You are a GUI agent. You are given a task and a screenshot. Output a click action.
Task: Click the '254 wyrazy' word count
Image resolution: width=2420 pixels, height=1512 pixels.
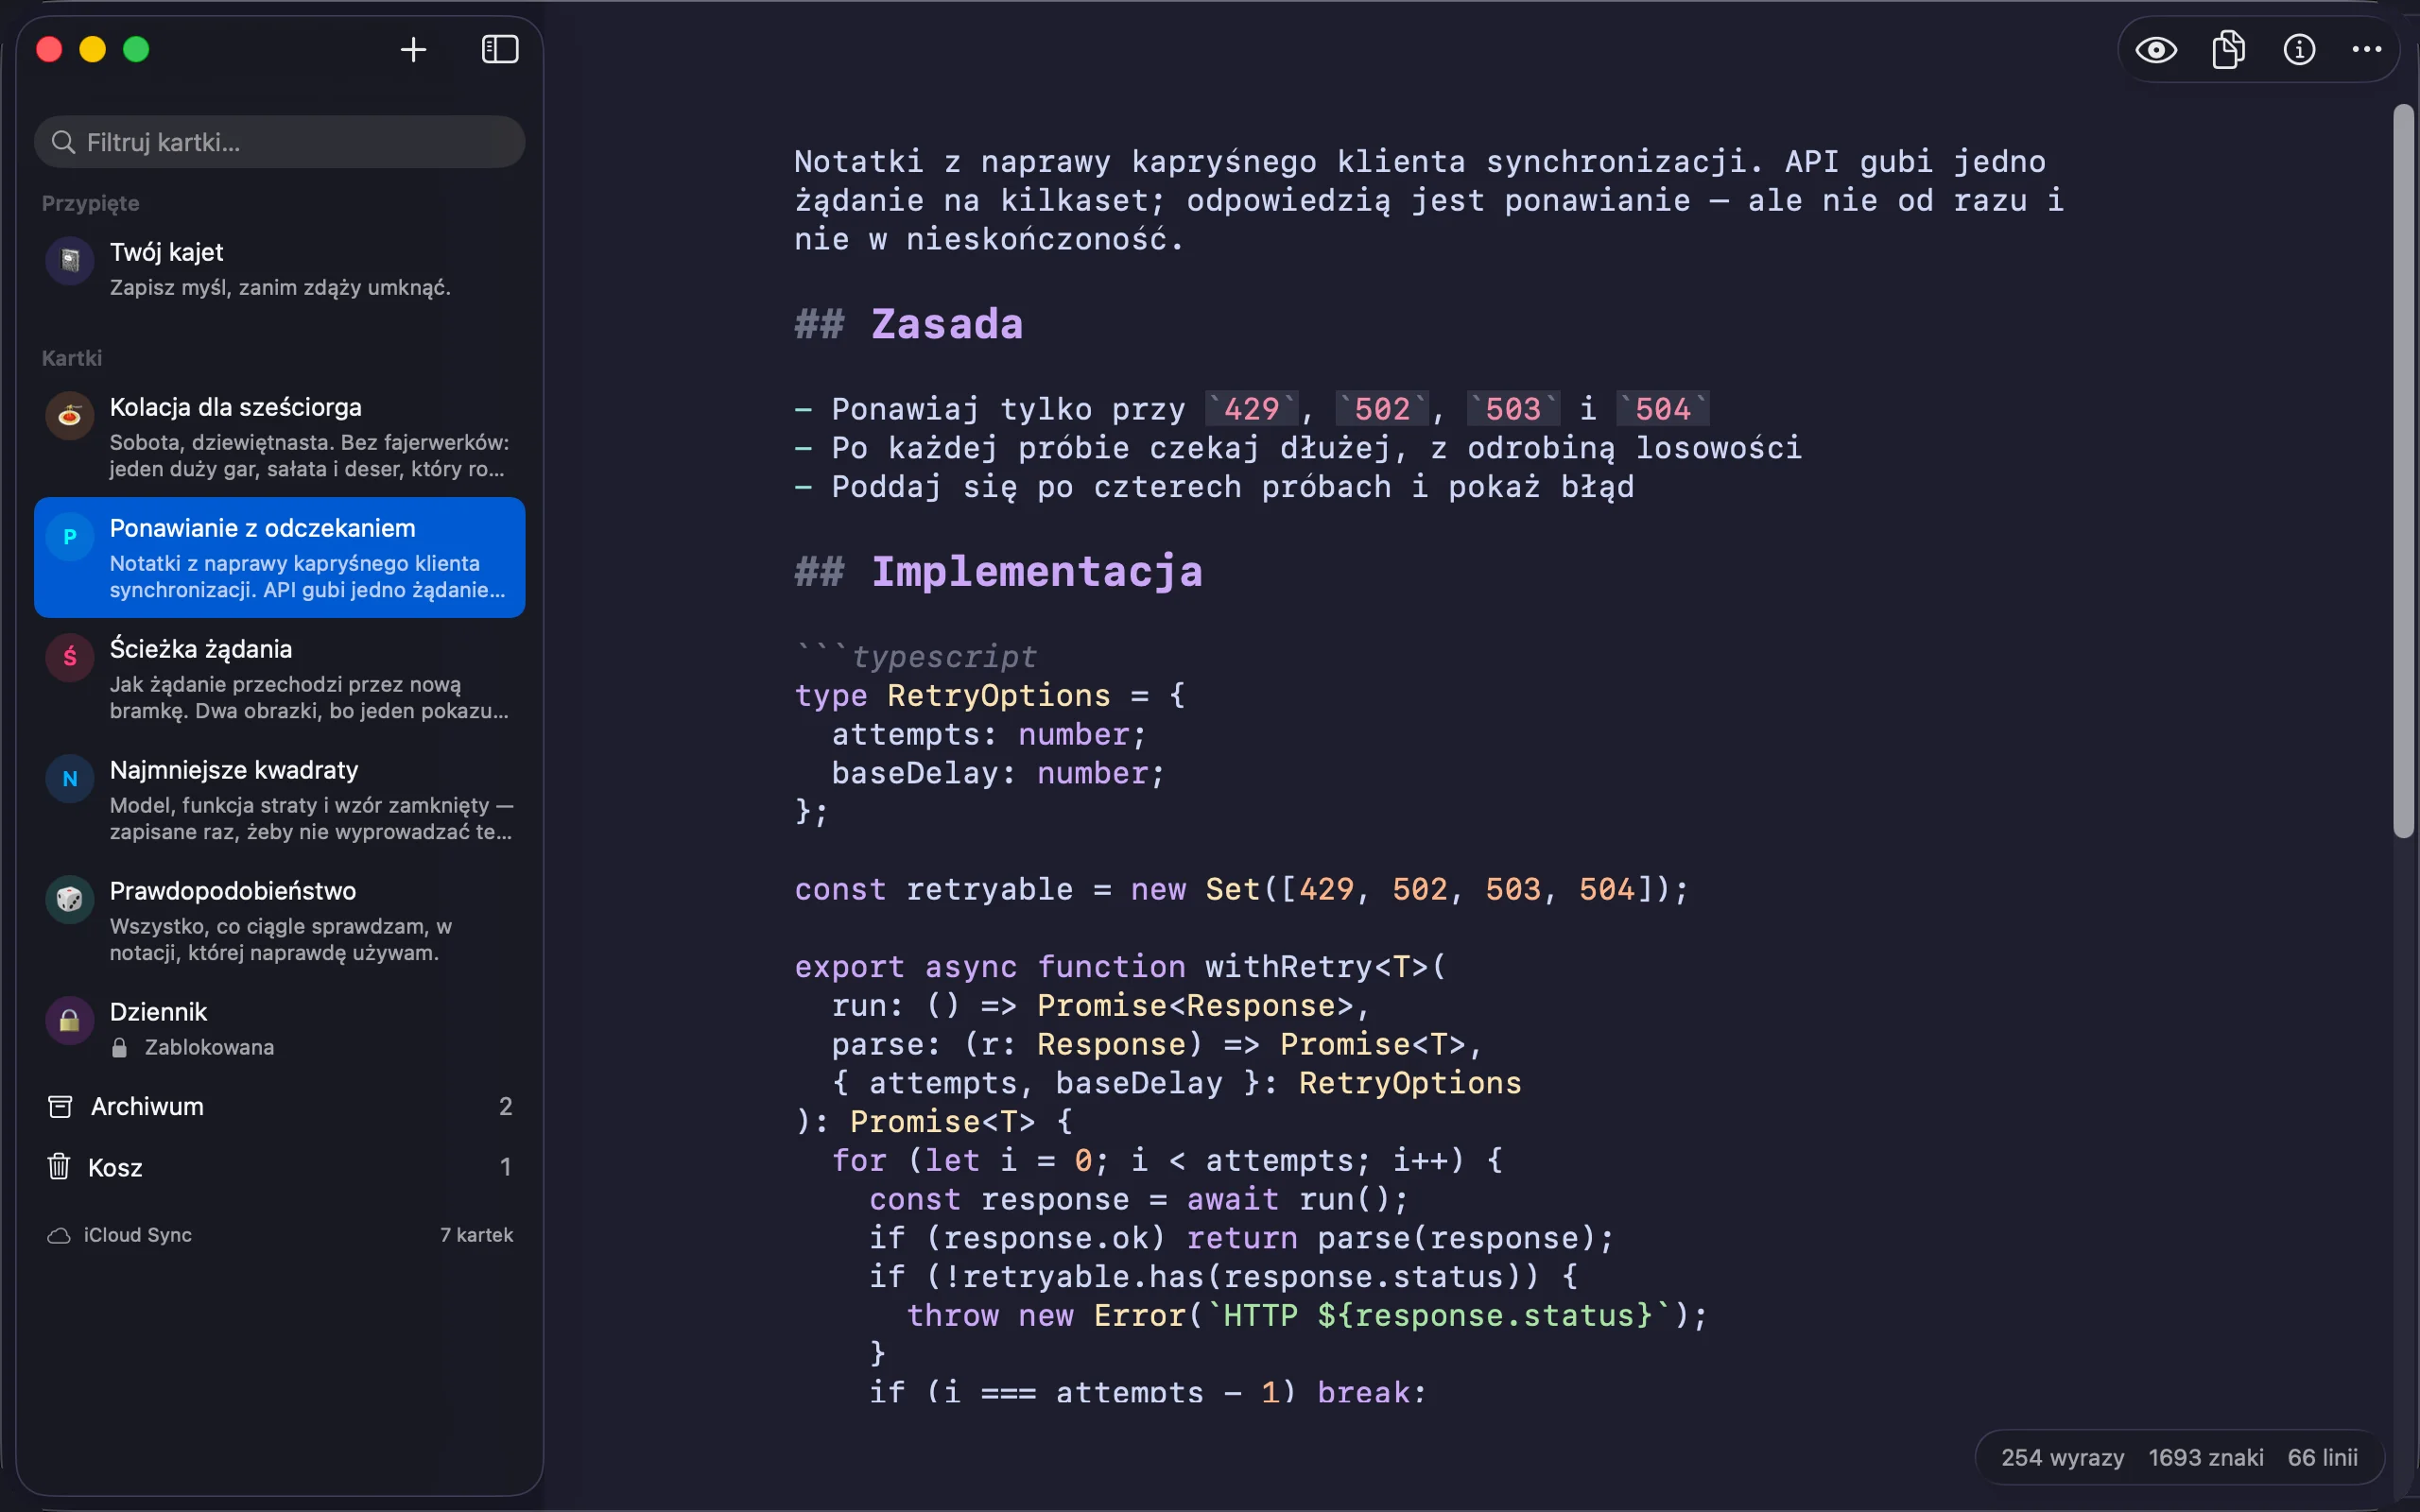click(2062, 1457)
